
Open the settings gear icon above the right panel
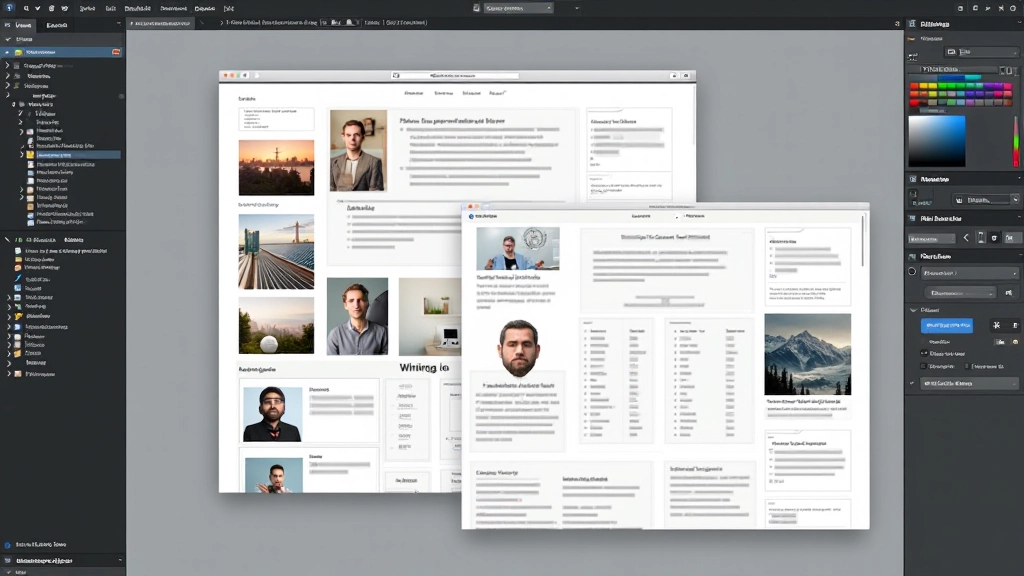[1013, 8]
